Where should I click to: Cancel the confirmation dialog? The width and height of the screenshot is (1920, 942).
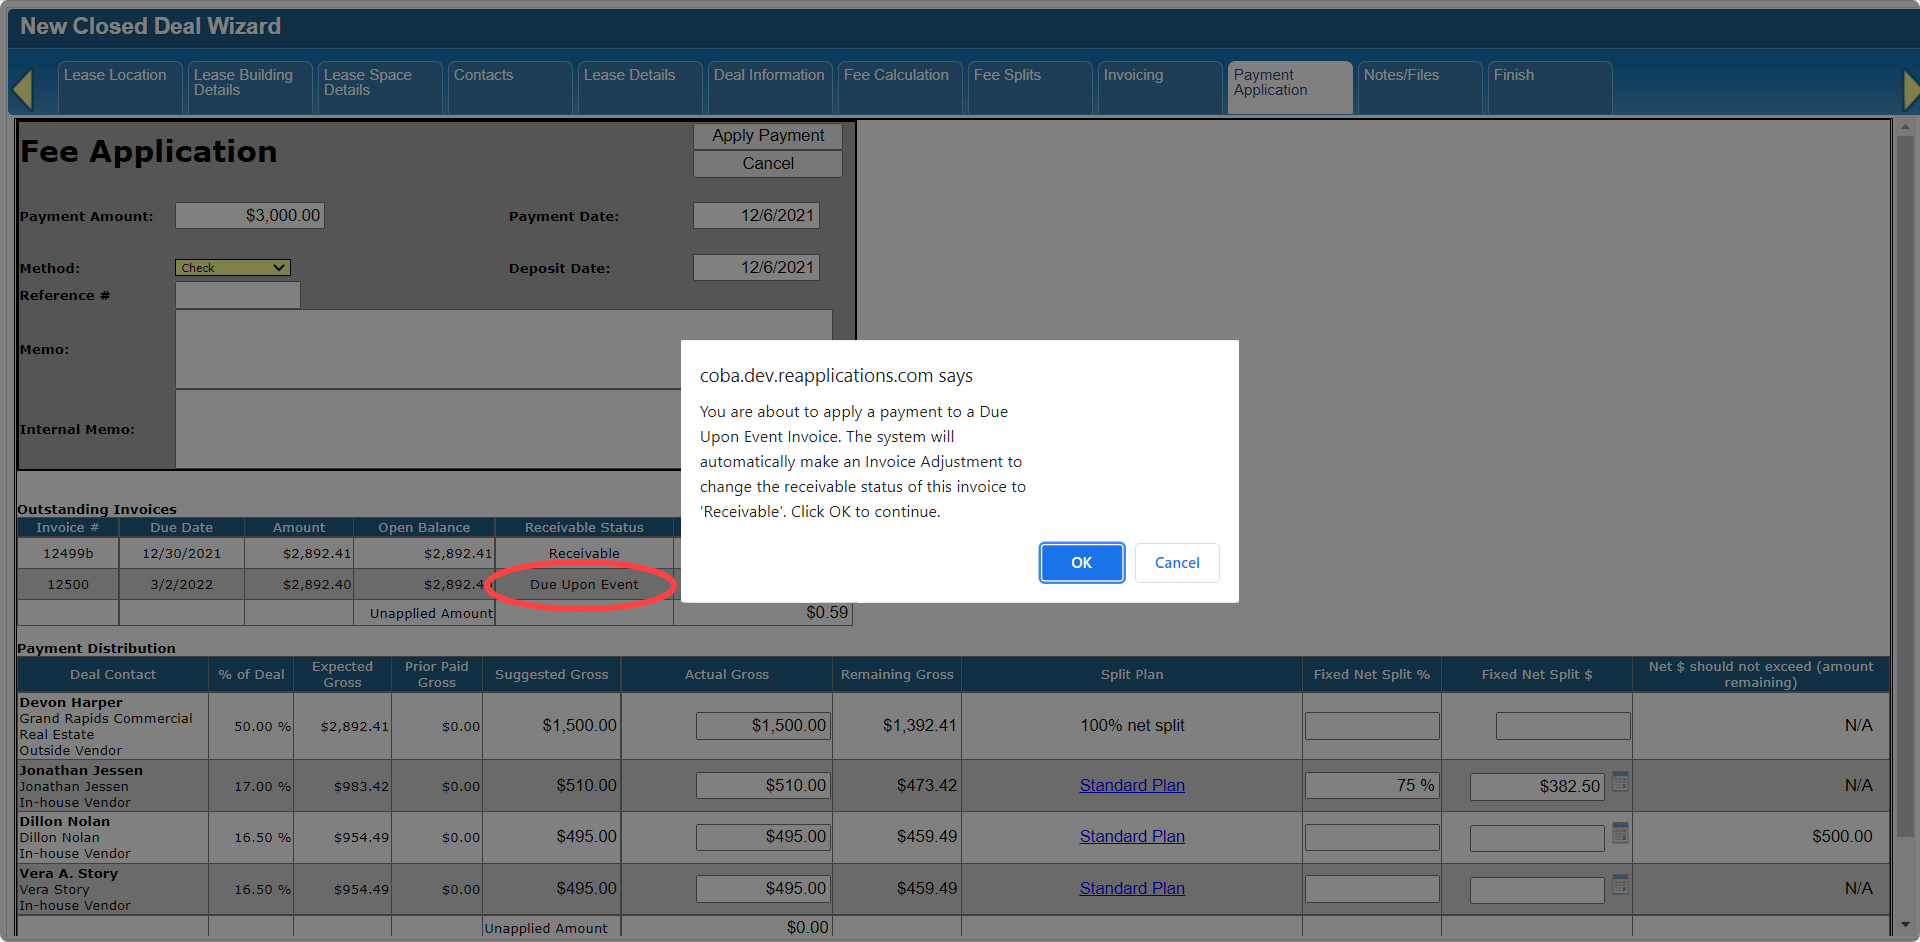tap(1176, 563)
